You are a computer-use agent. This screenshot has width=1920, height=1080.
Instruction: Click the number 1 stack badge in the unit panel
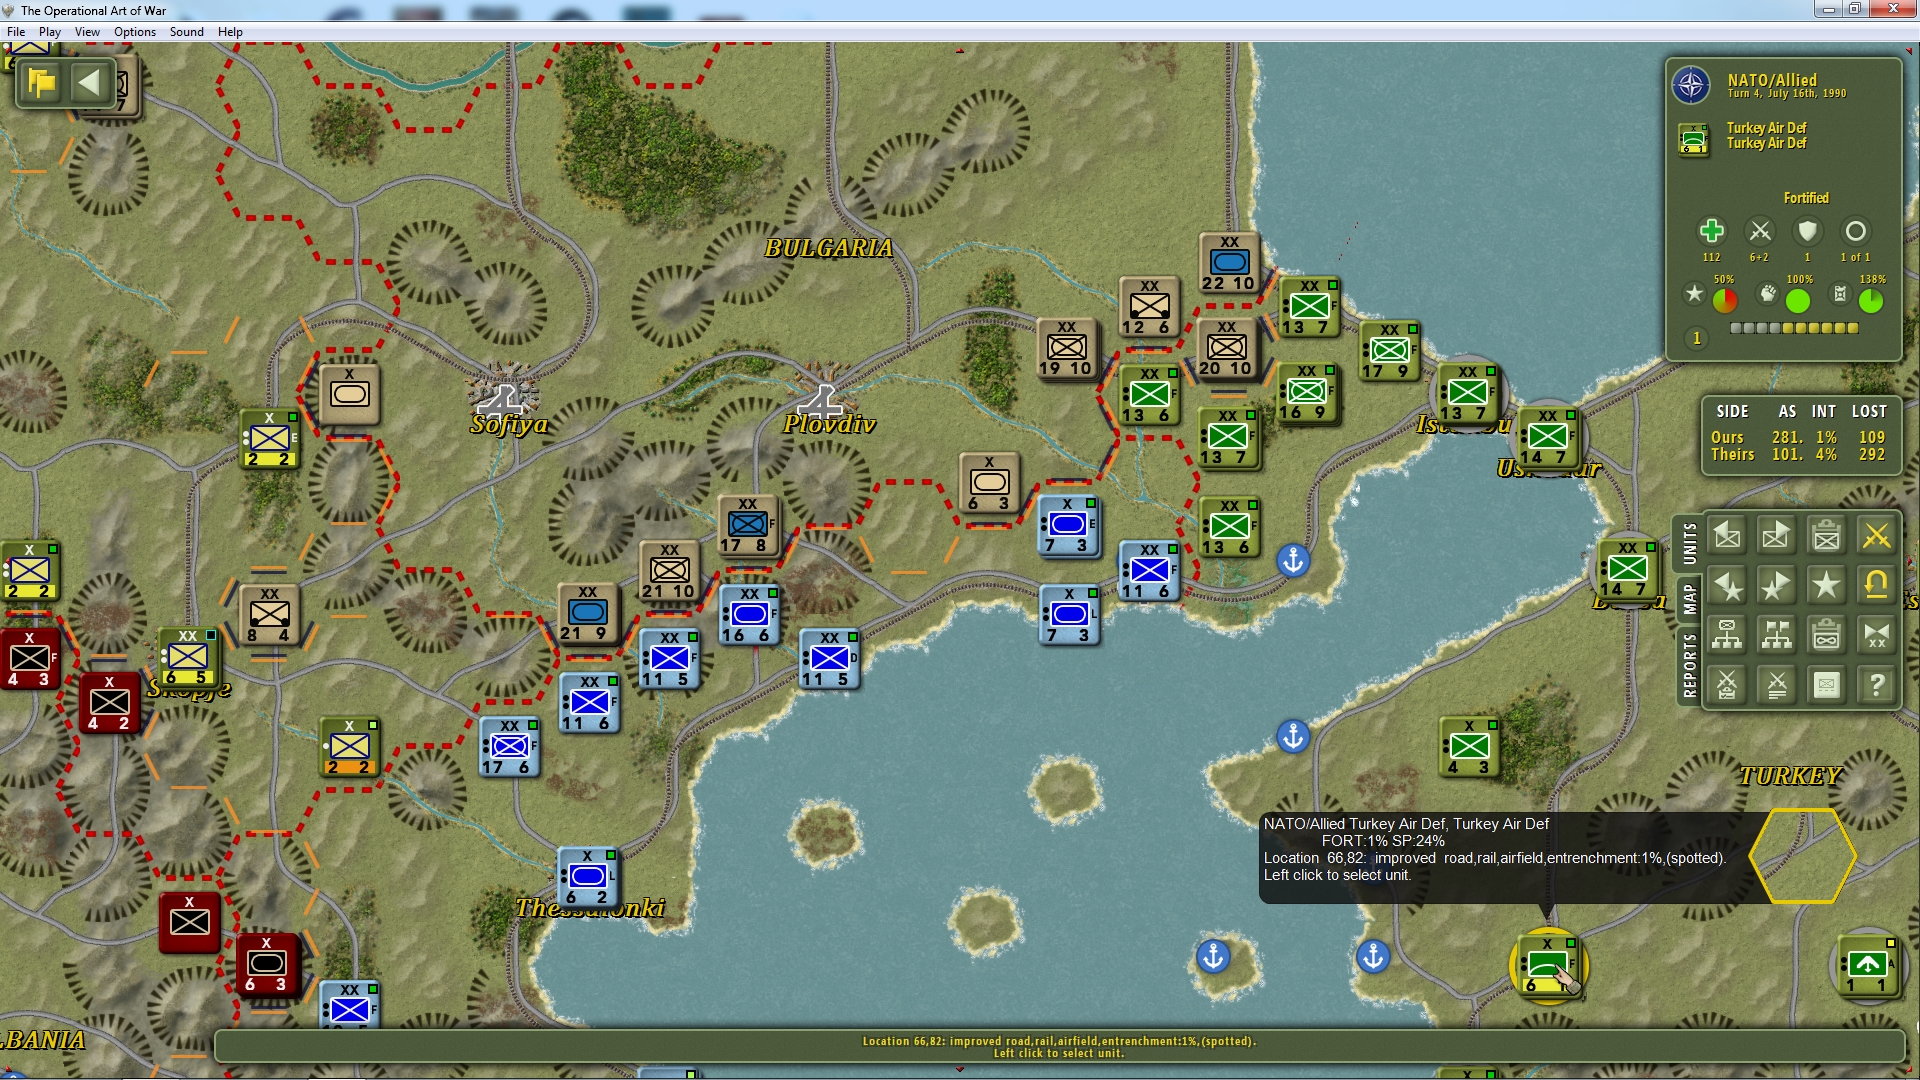pyautogui.click(x=1696, y=338)
